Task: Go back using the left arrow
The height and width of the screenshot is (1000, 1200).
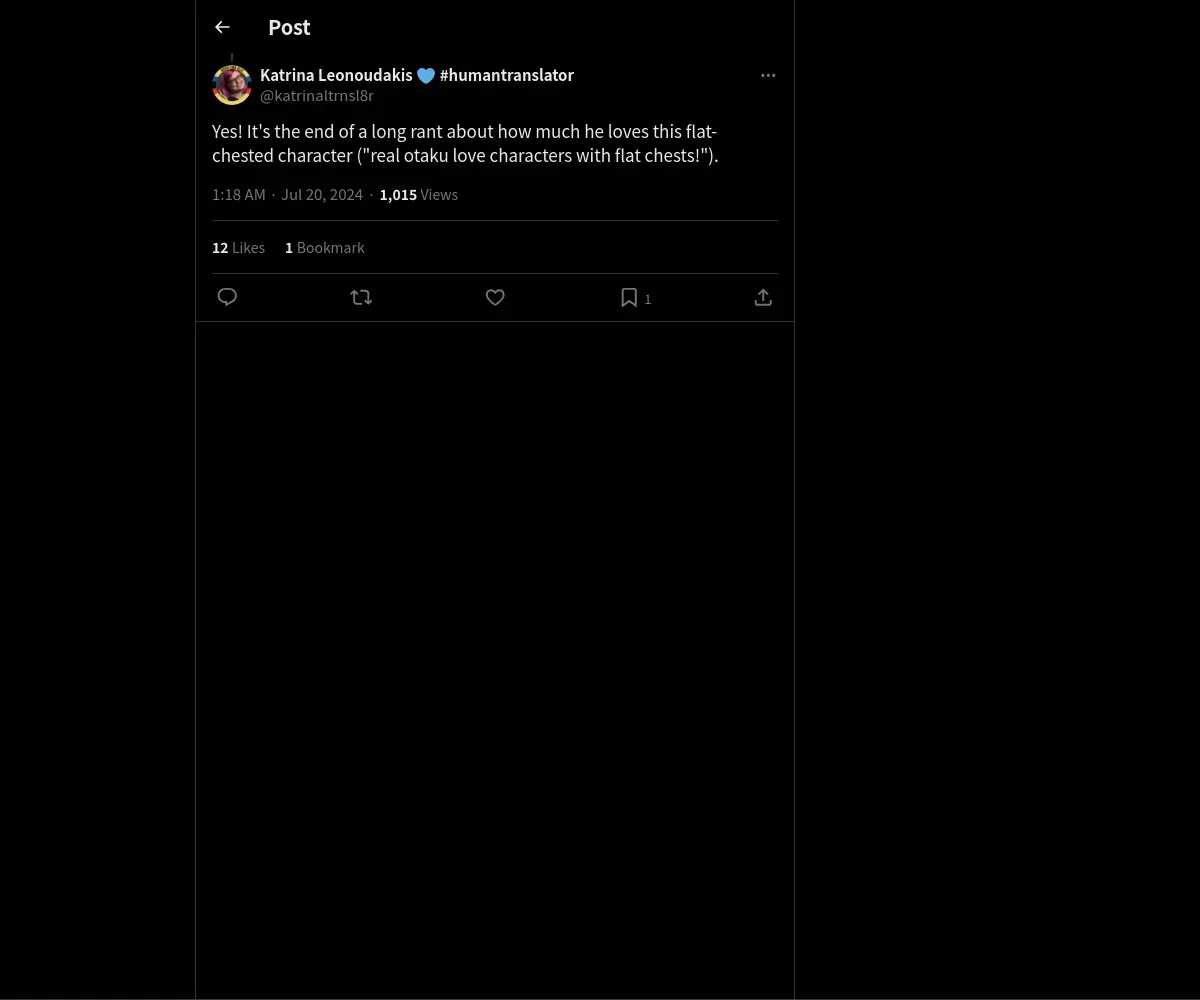Action: [x=222, y=28]
